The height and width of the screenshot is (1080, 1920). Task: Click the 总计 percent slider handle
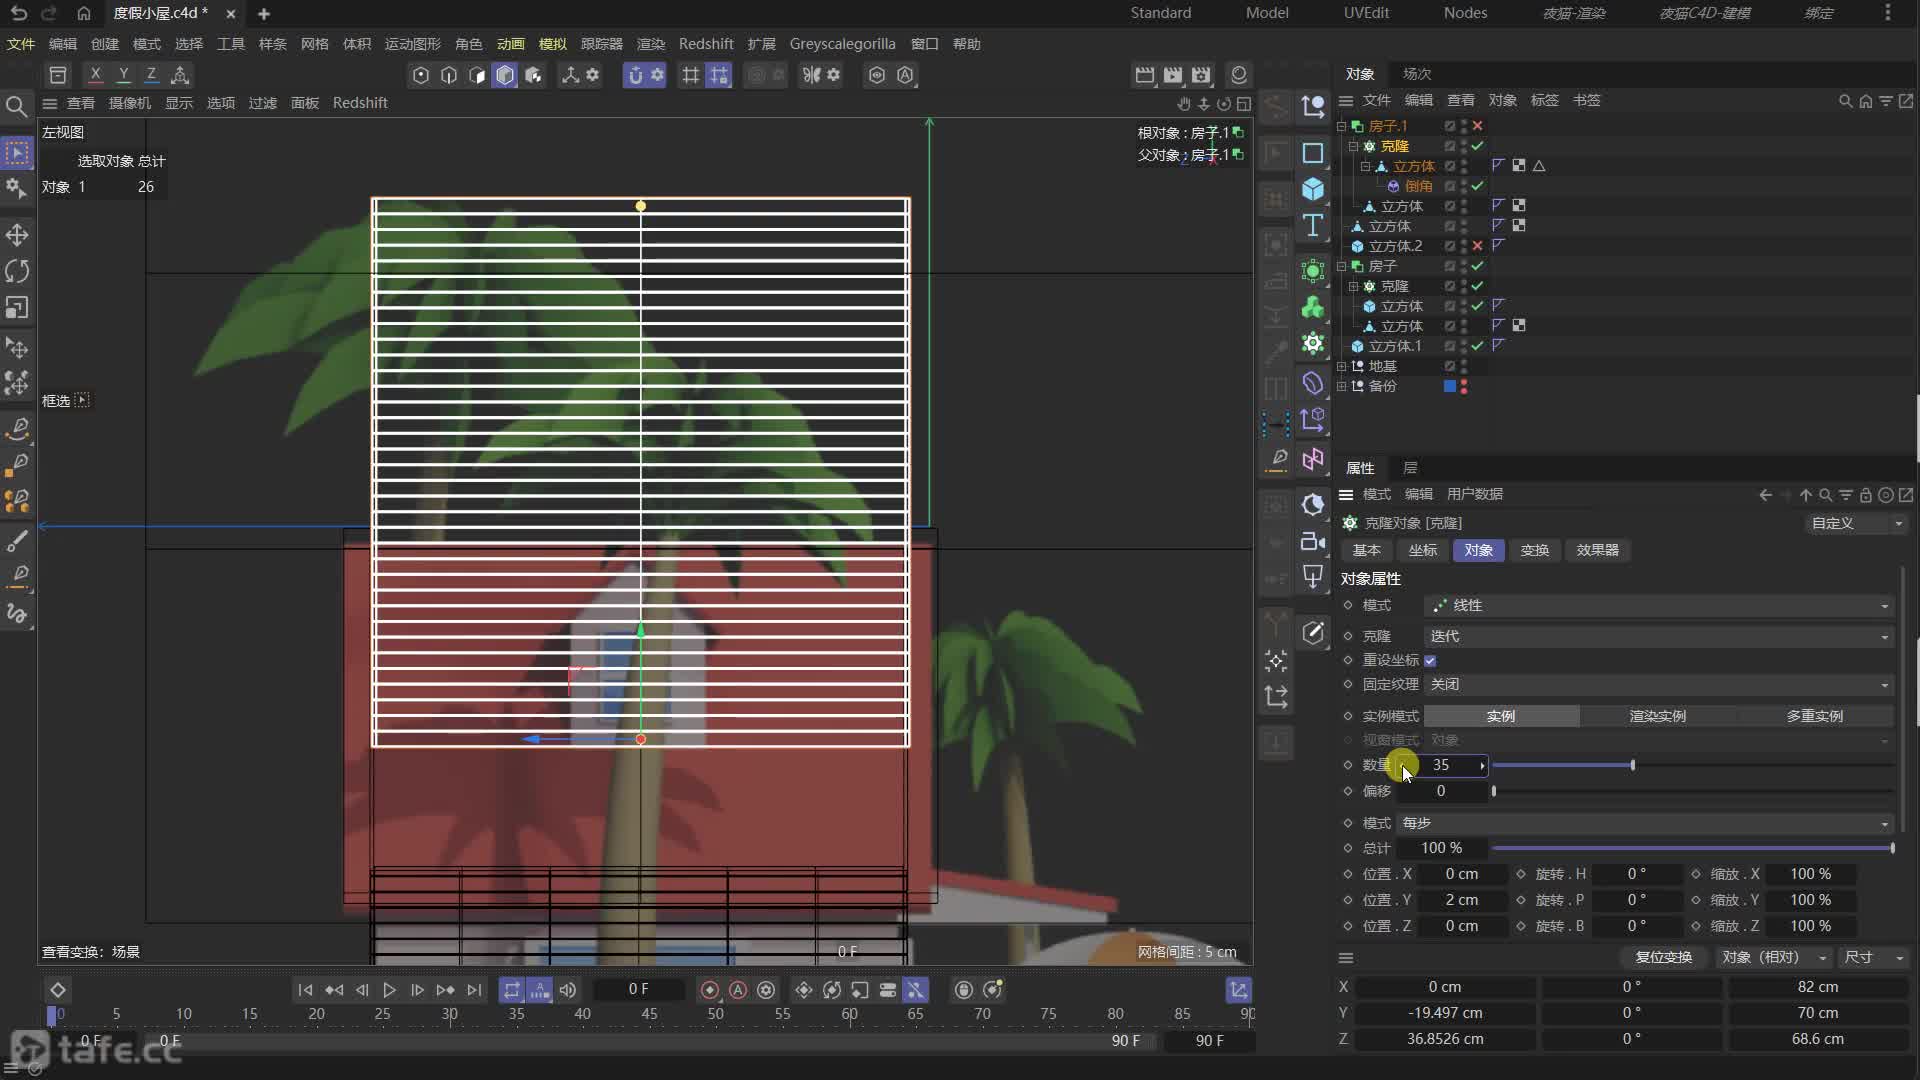[x=1892, y=849]
